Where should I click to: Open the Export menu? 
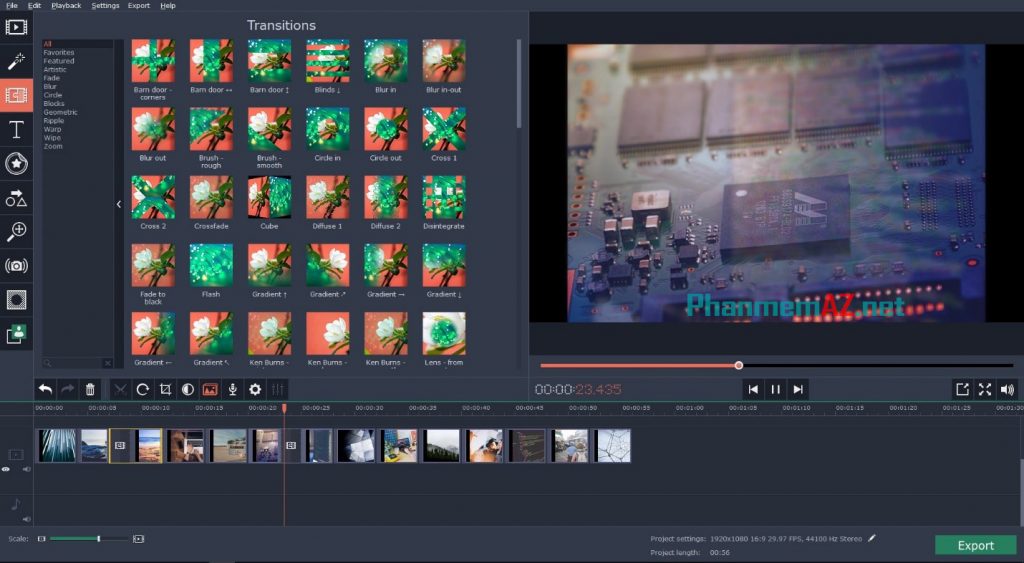point(138,5)
